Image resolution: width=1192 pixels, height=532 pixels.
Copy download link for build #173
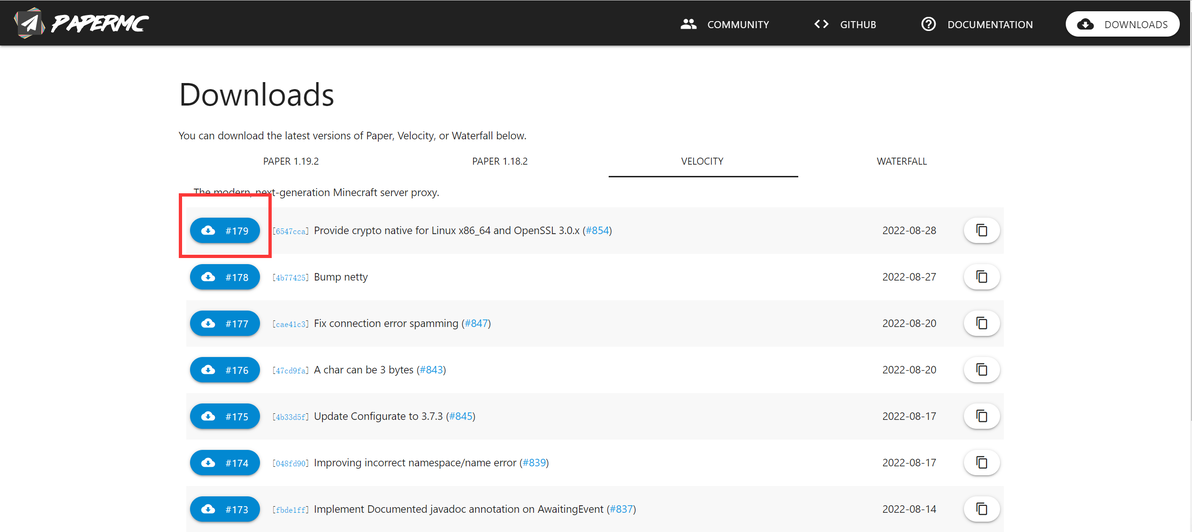(981, 509)
